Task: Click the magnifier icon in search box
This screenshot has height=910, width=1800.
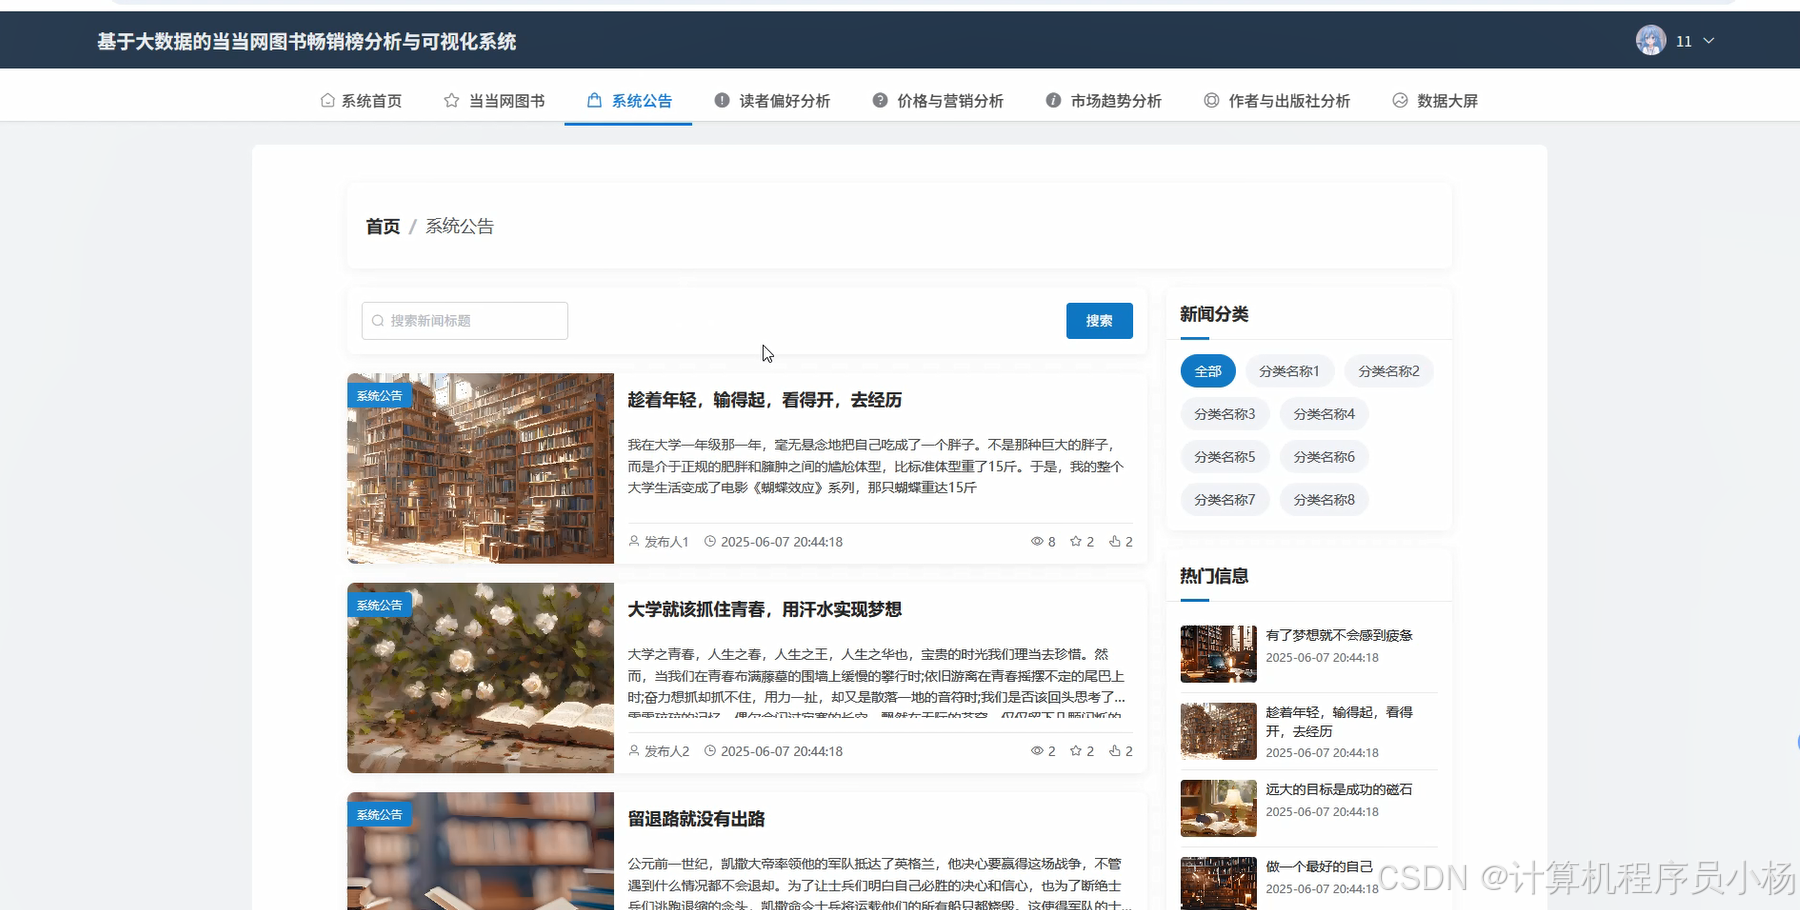Action: pyautogui.click(x=378, y=321)
